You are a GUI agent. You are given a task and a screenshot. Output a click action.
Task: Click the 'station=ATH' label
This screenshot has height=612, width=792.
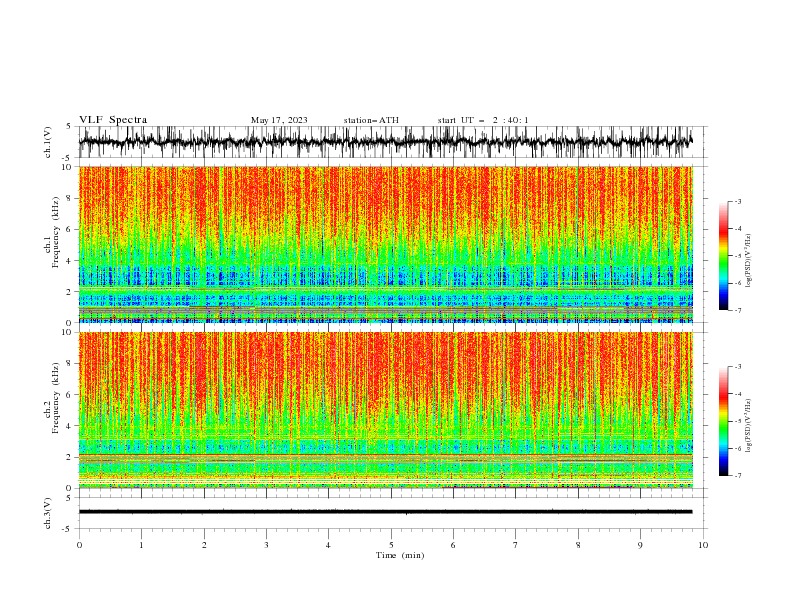[371, 120]
